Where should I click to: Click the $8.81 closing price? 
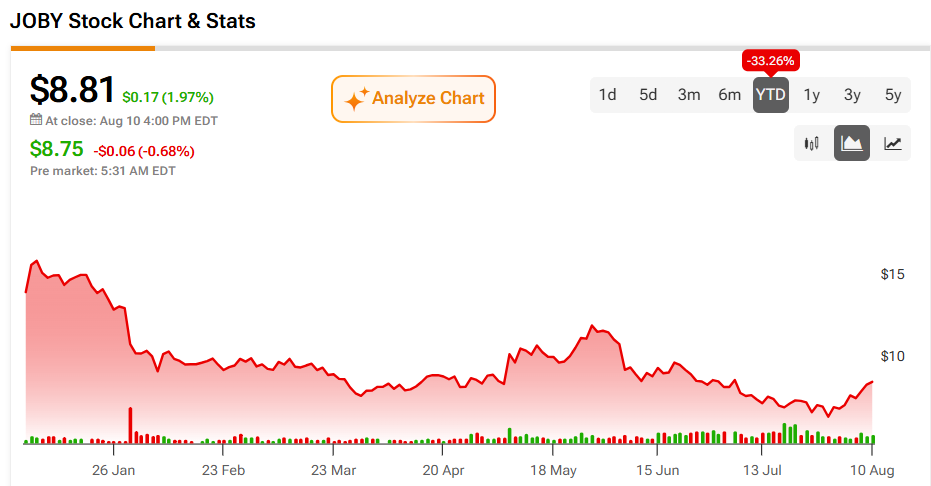[x=72, y=90]
